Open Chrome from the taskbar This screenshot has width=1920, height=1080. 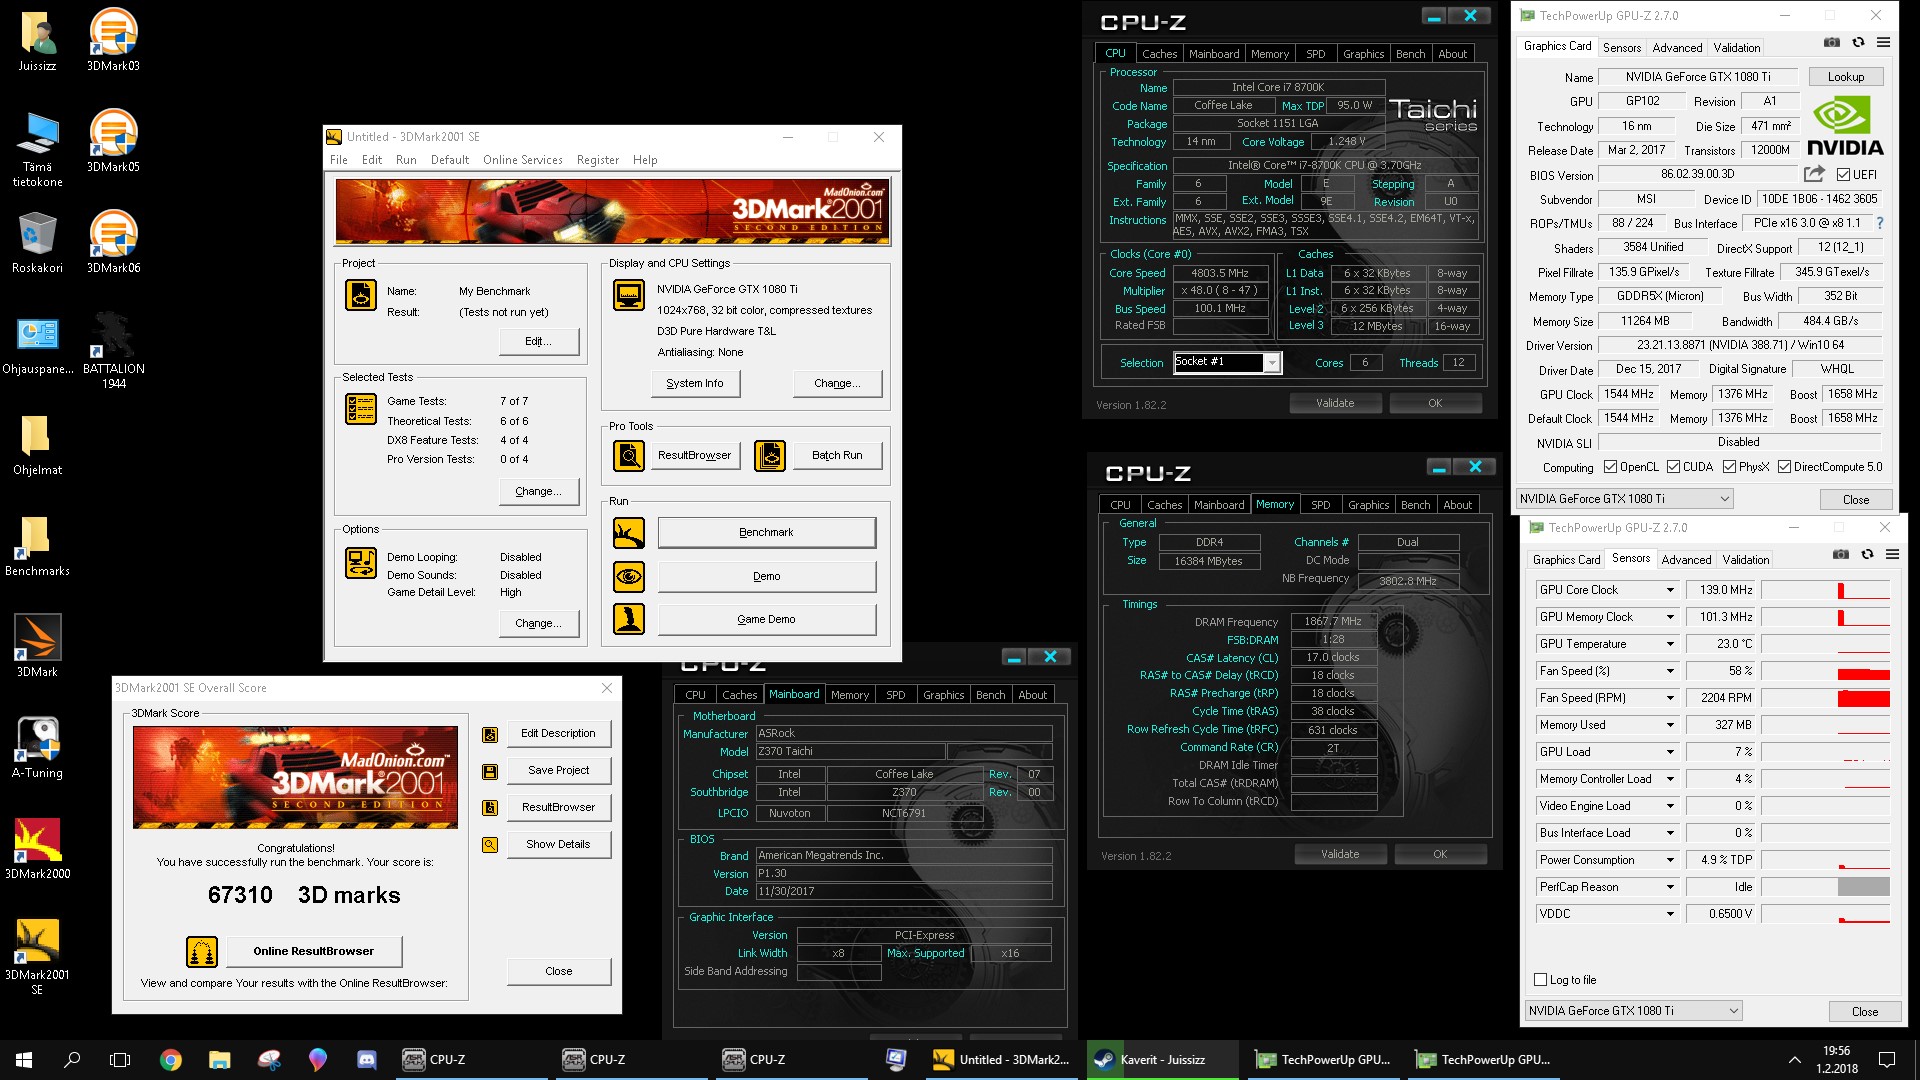click(171, 1060)
